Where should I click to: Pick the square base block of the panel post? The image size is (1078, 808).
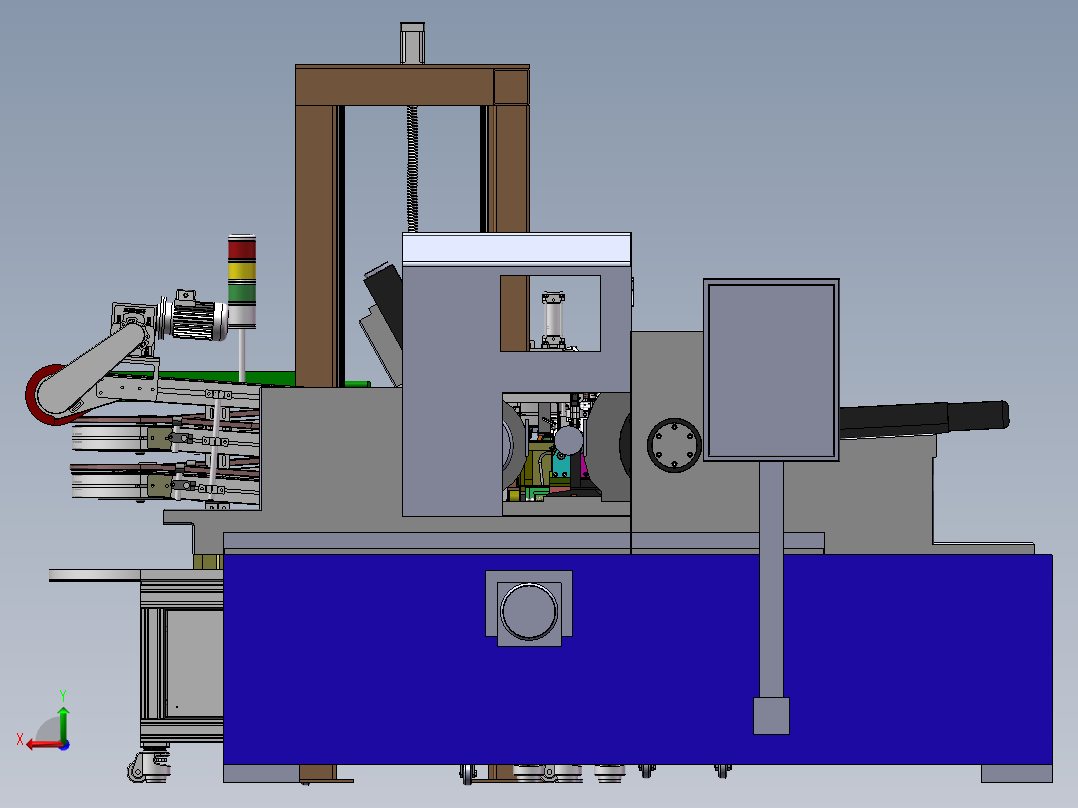pyautogui.click(x=771, y=716)
